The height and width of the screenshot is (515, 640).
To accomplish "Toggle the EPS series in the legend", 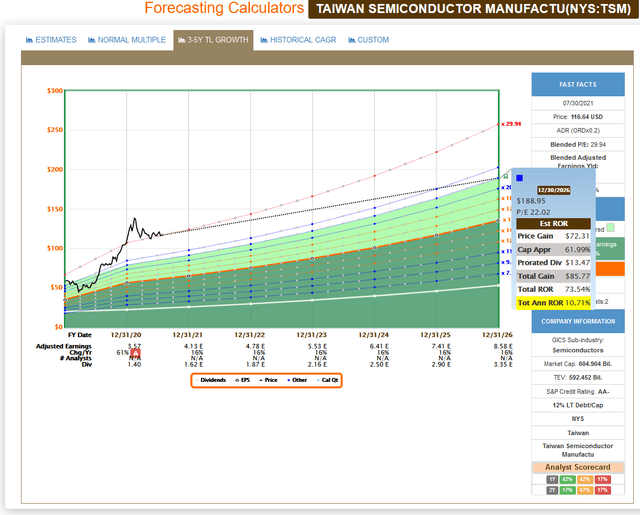I will point(242,380).
